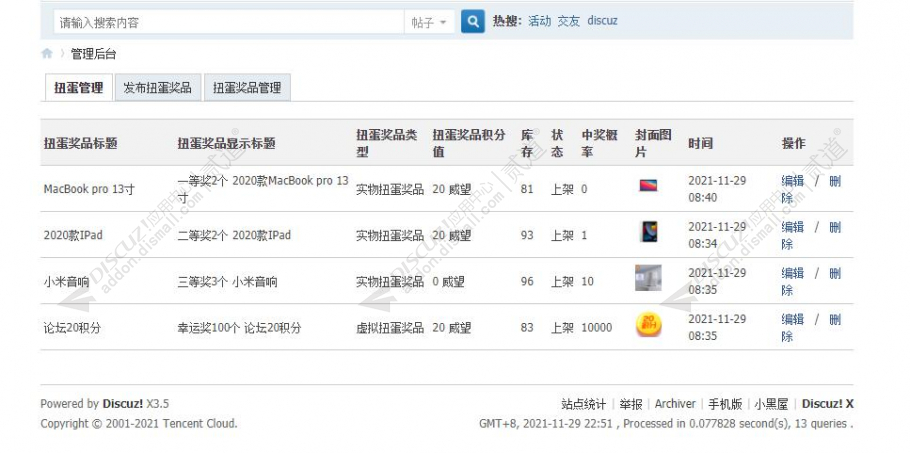
Task: Click the 虚拟扭蛋奖品 type cell
Action: click(x=390, y=328)
